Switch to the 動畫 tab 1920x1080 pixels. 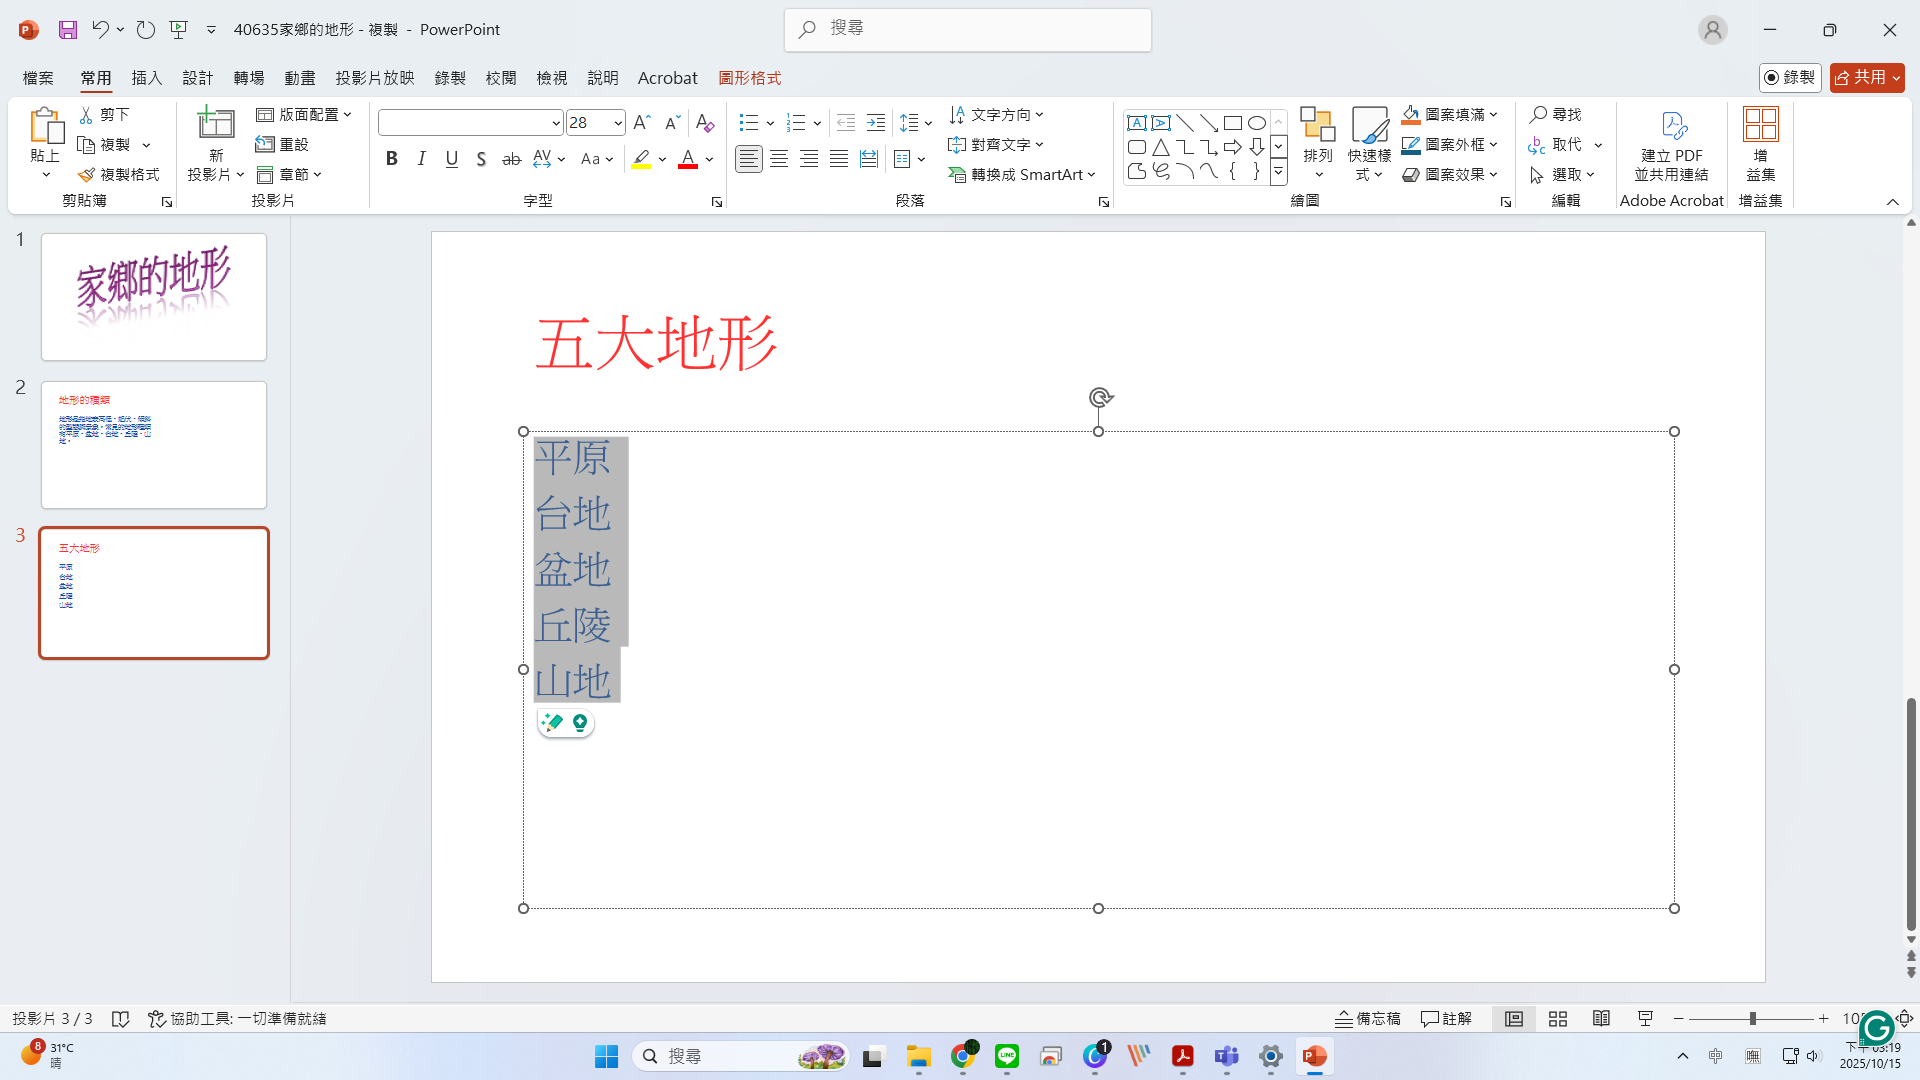(x=299, y=78)
